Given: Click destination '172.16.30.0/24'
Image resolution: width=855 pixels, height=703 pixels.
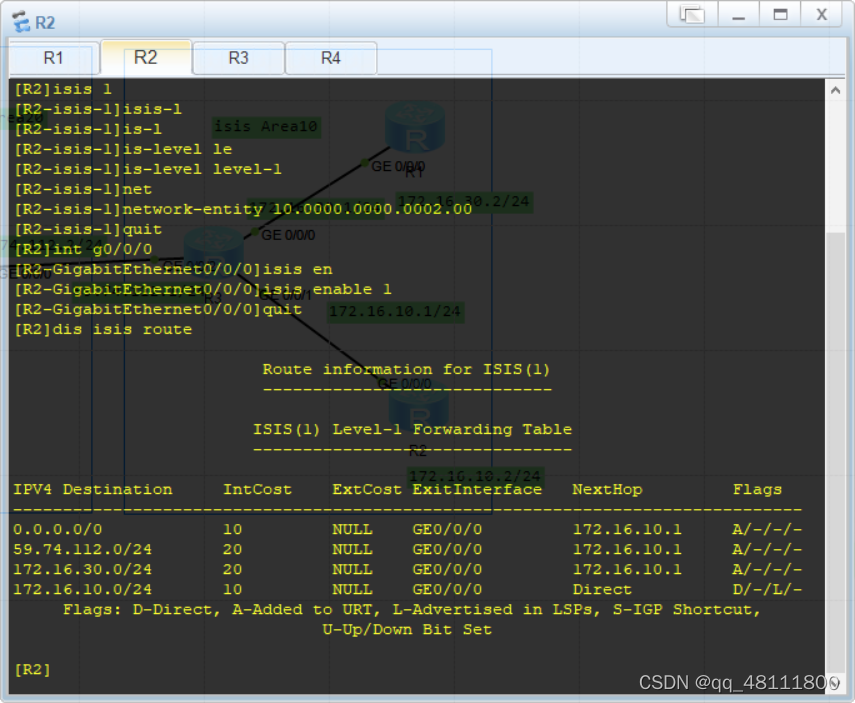Looking at the screenshot, I should tap(83, 569).
